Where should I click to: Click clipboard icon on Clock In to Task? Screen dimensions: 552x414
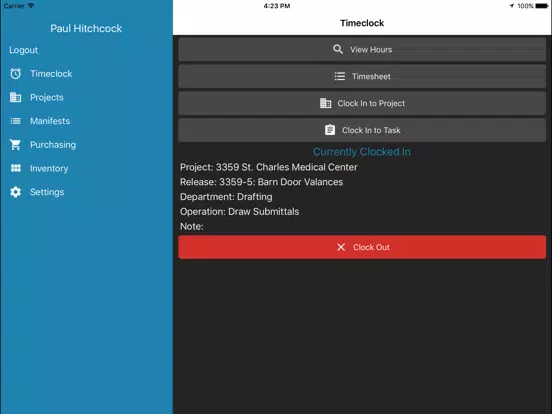point(330,130)
